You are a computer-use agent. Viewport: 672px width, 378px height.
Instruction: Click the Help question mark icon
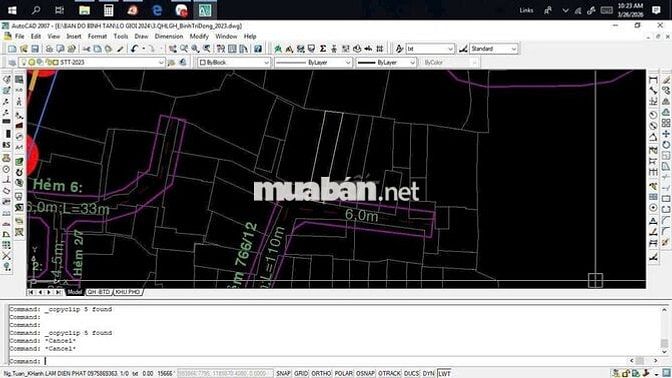pyautogui.click(x=258, y=49)
